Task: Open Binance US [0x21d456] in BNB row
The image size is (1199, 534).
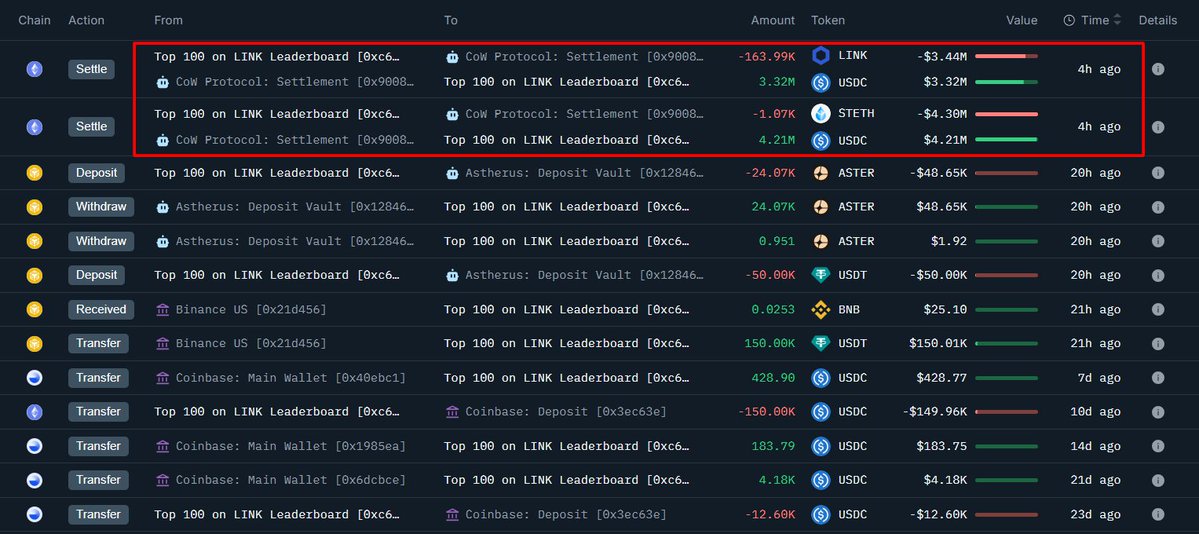Action: click(251, 309)
